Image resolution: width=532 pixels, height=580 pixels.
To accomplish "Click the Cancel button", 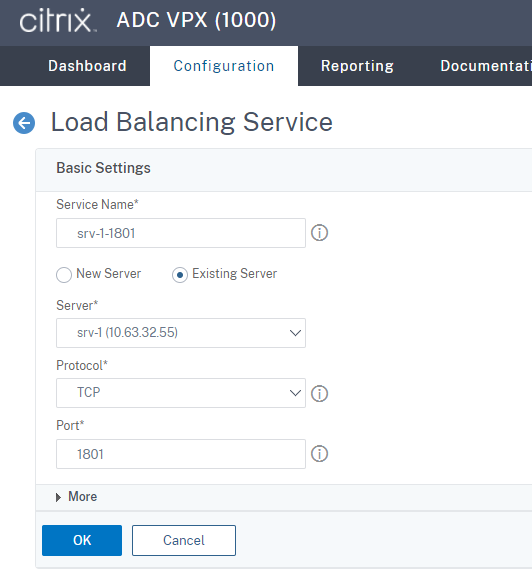I will [x=183, y=540].
